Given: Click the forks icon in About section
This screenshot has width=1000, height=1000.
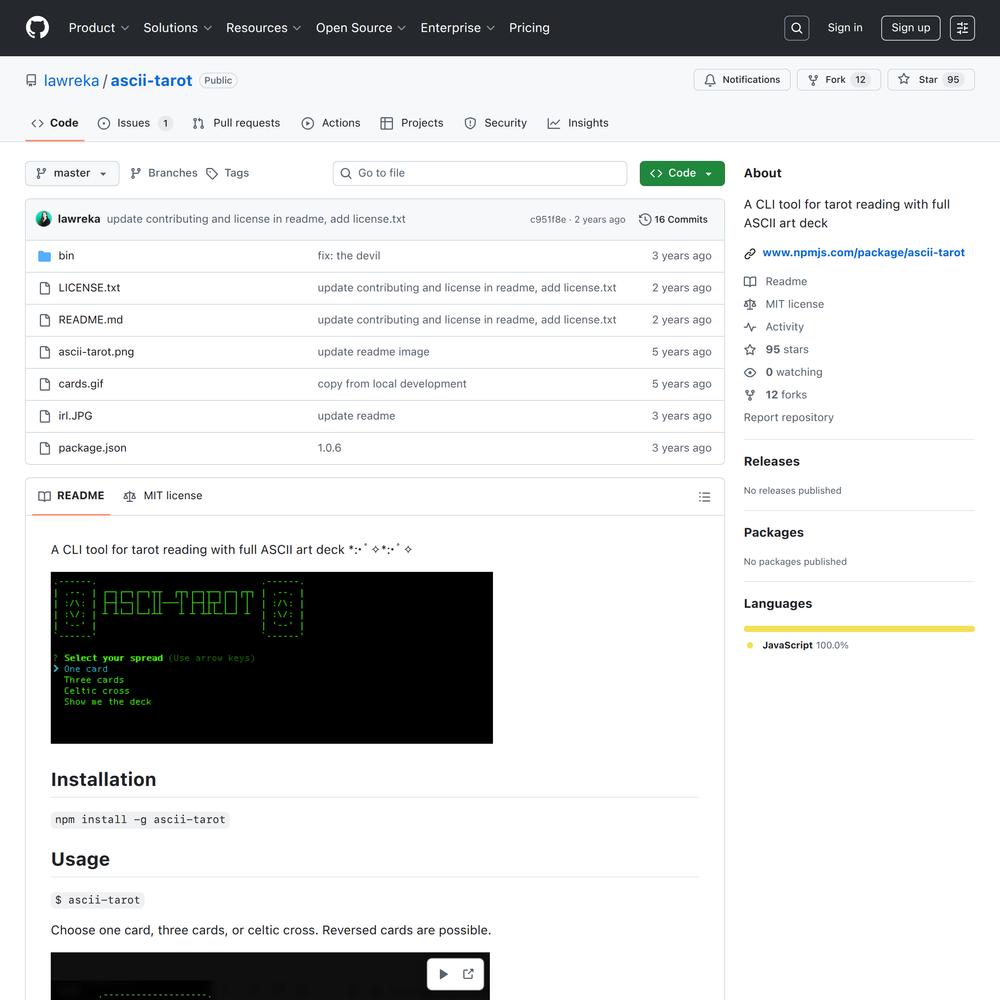Looking at the screenshot, I should (750, 395).
